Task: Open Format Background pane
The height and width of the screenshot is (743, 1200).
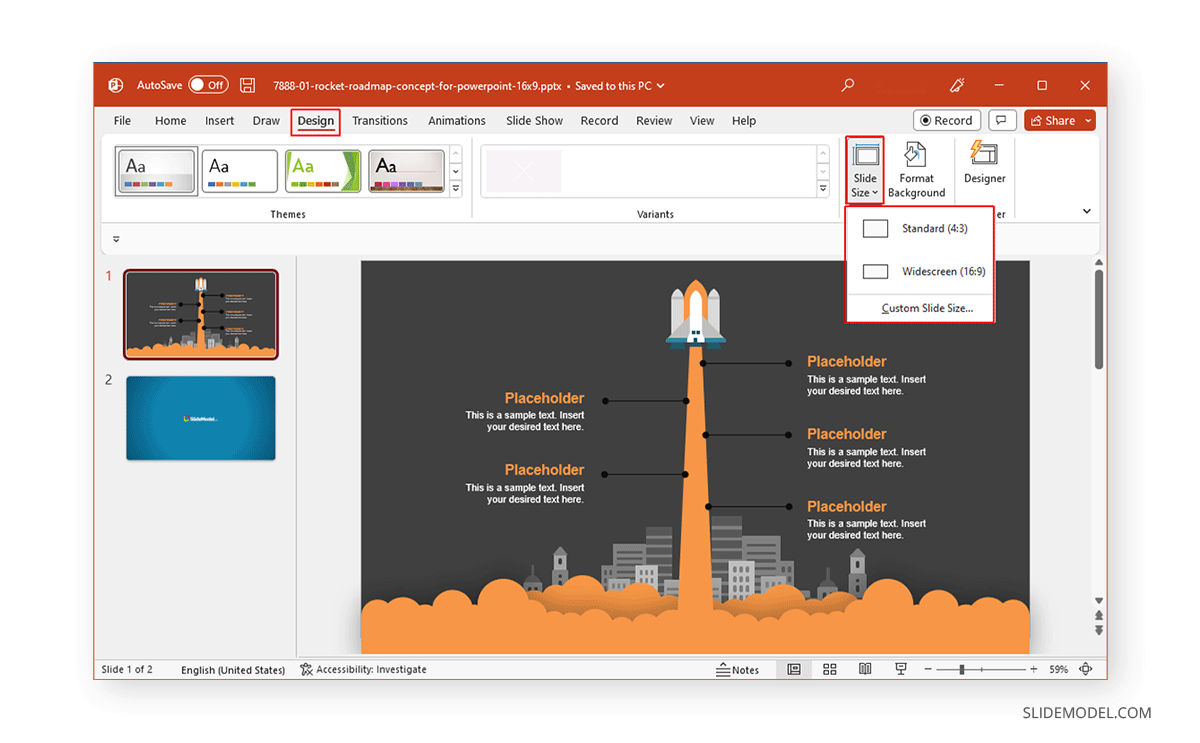Action: (x=916, y=170)
